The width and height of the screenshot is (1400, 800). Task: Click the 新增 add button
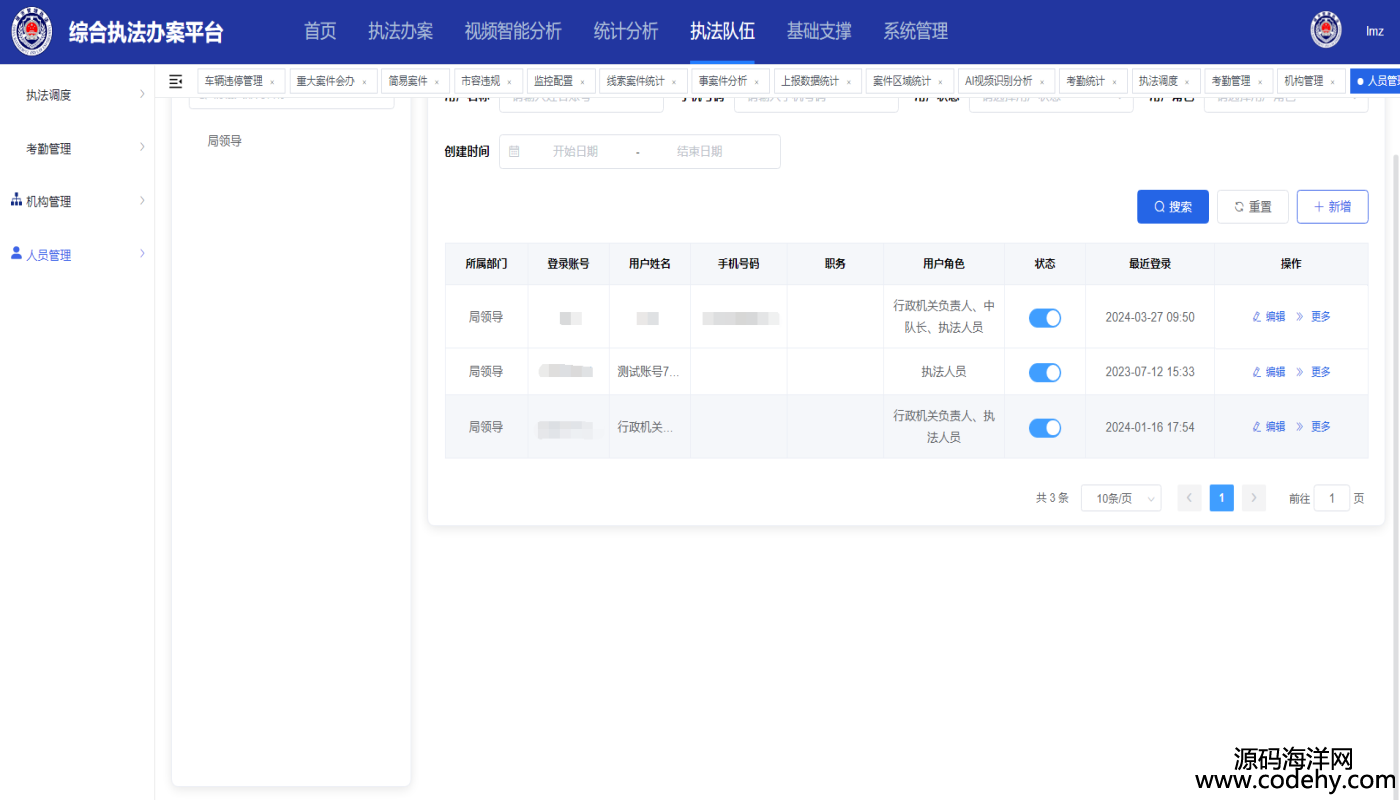pos(1332,207)
